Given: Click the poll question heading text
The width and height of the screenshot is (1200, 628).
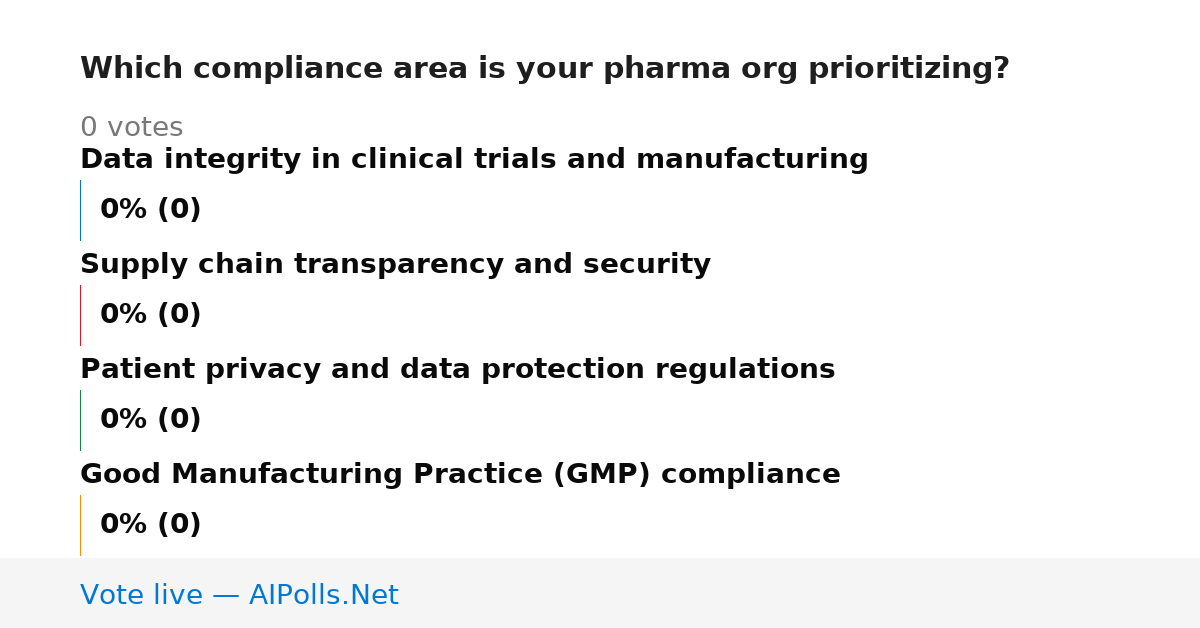Looking at the screenshot, I should tap(545, 69).
